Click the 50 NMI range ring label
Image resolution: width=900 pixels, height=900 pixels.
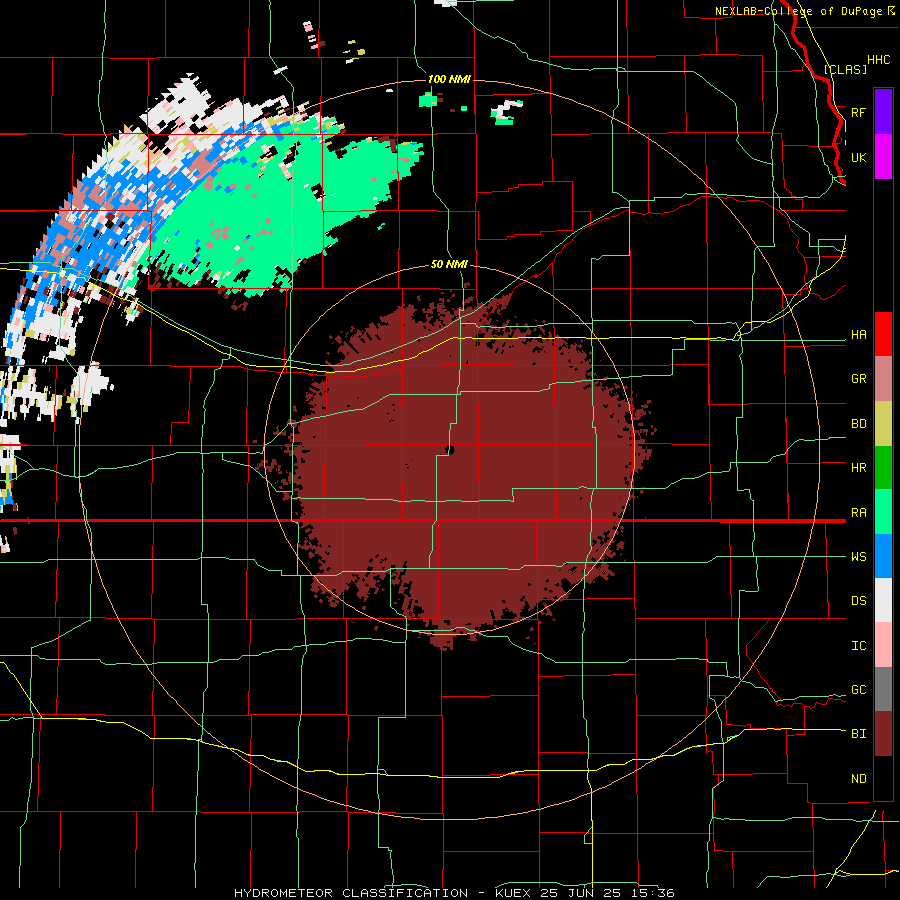click(449, 265)
